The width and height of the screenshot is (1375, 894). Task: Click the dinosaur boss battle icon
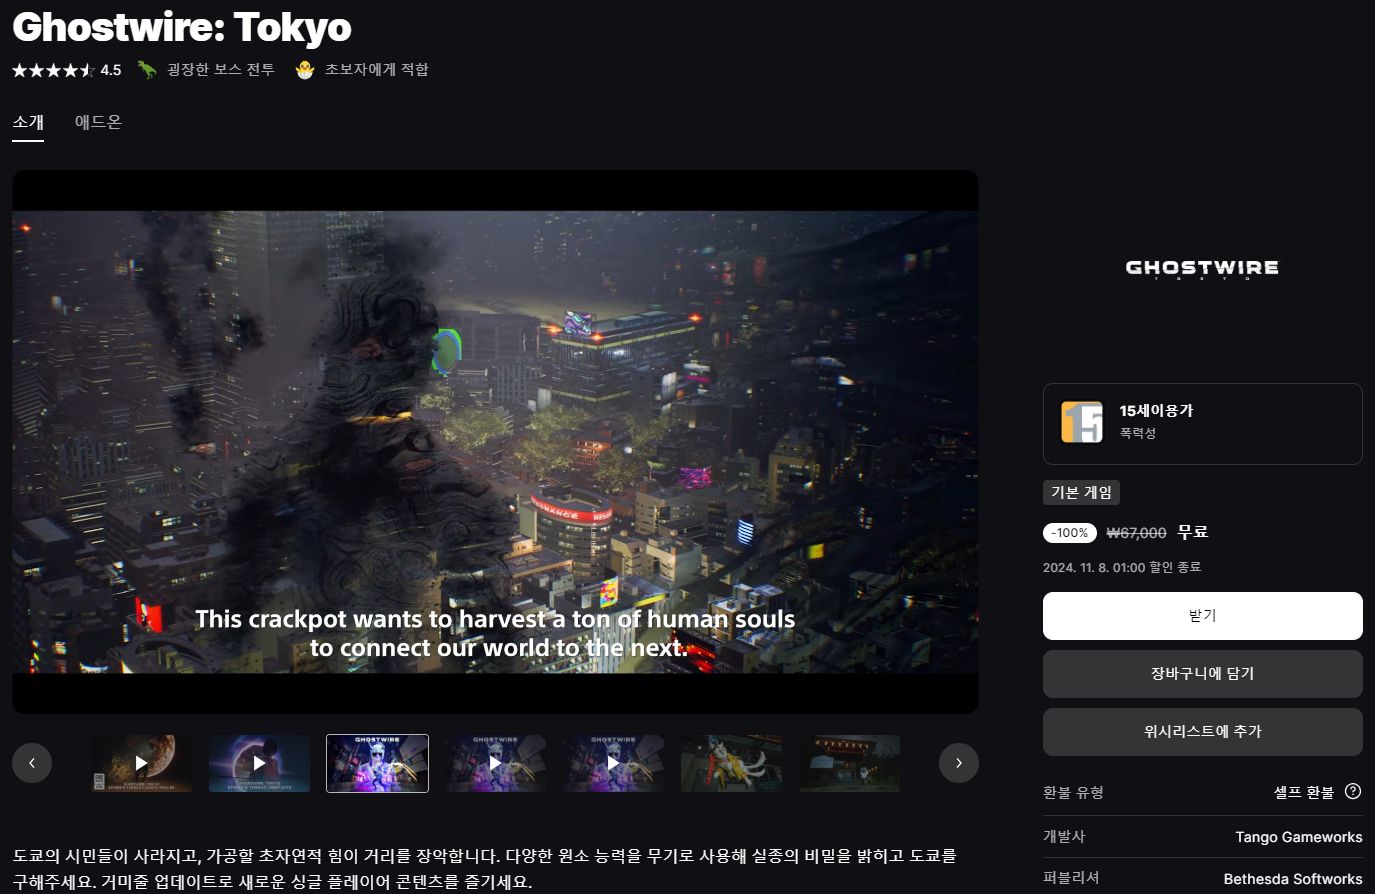coord(147,69)
